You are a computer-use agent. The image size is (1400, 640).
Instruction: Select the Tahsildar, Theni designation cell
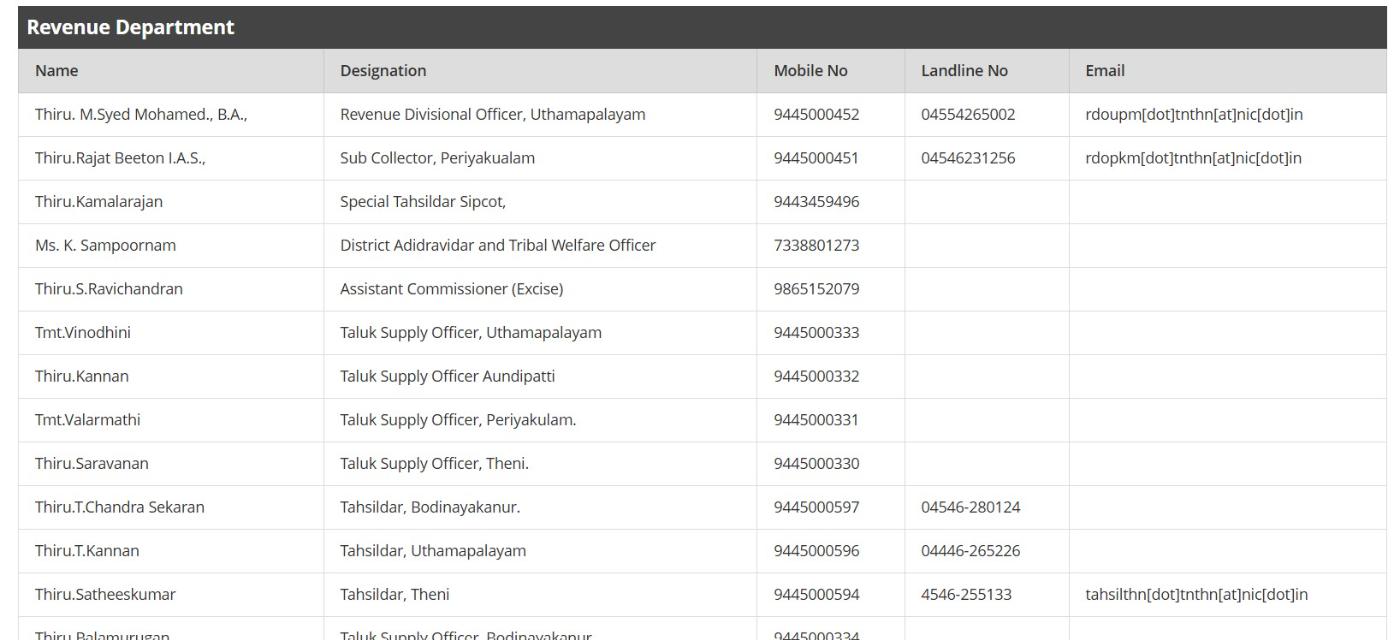coord(394,595)
